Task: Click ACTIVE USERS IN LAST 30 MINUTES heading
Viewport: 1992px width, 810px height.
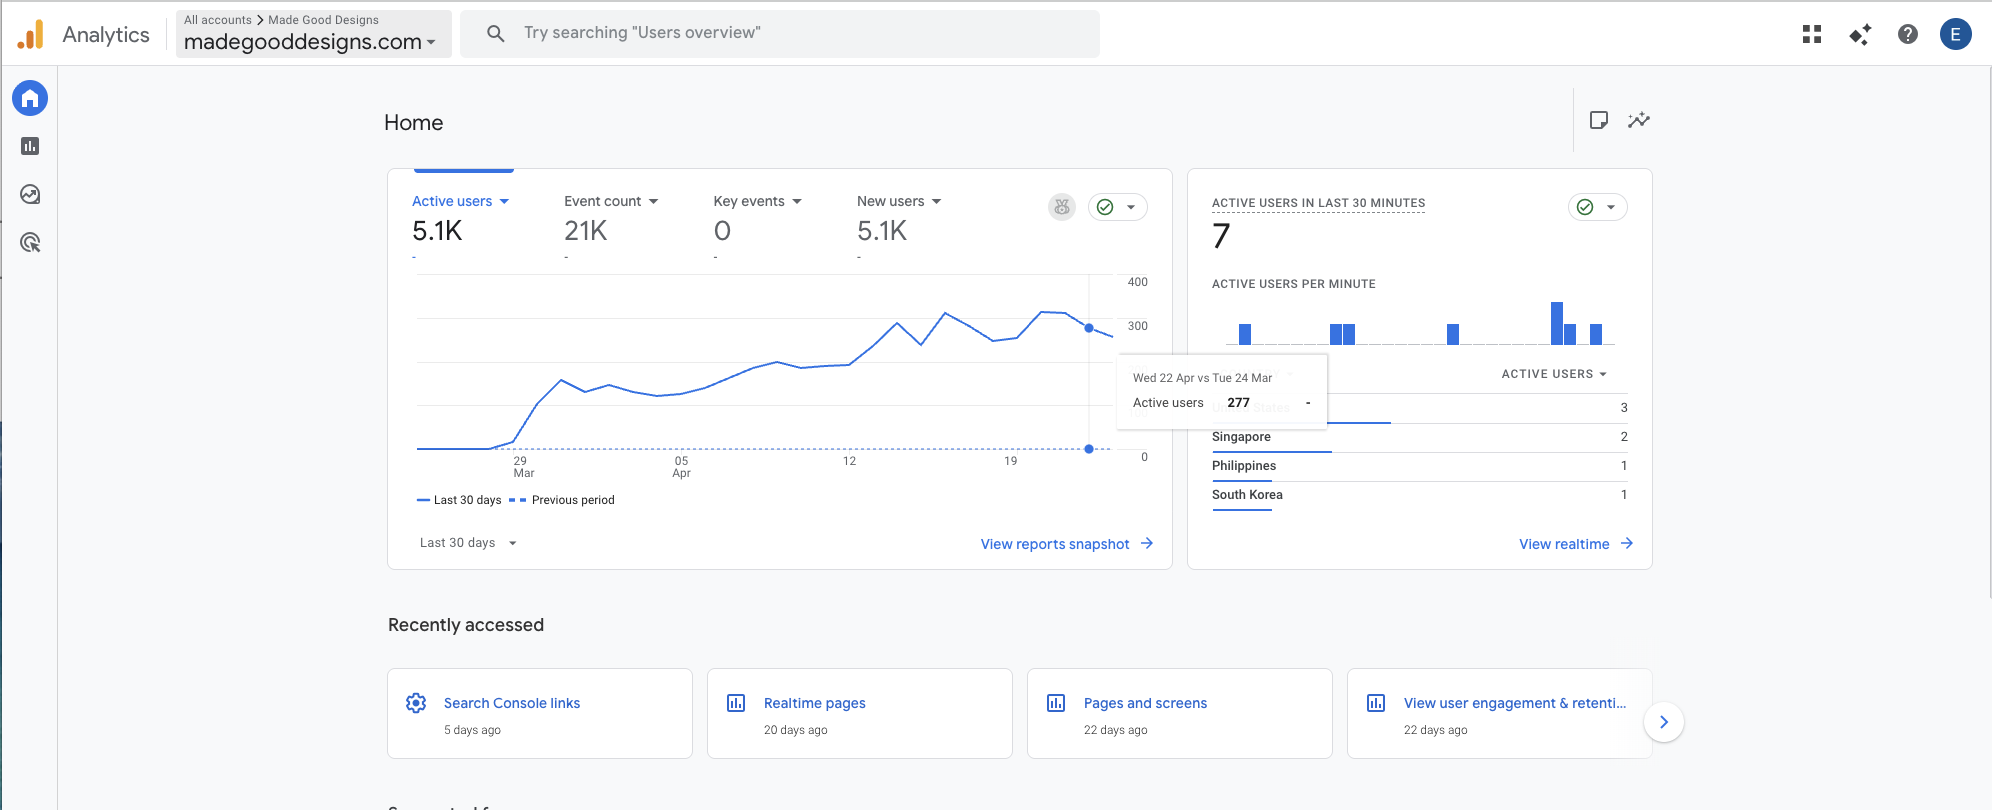Action: (x=1318, y=203)
